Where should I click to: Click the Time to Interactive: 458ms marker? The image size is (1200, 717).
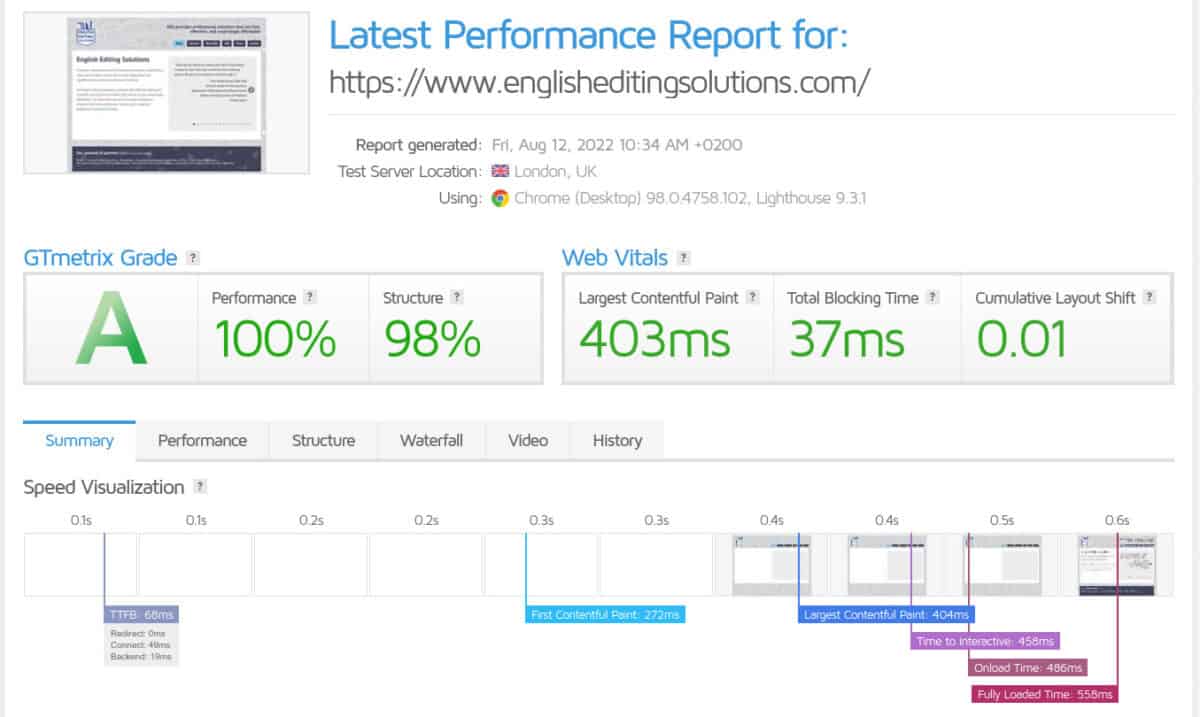(985, 641)
